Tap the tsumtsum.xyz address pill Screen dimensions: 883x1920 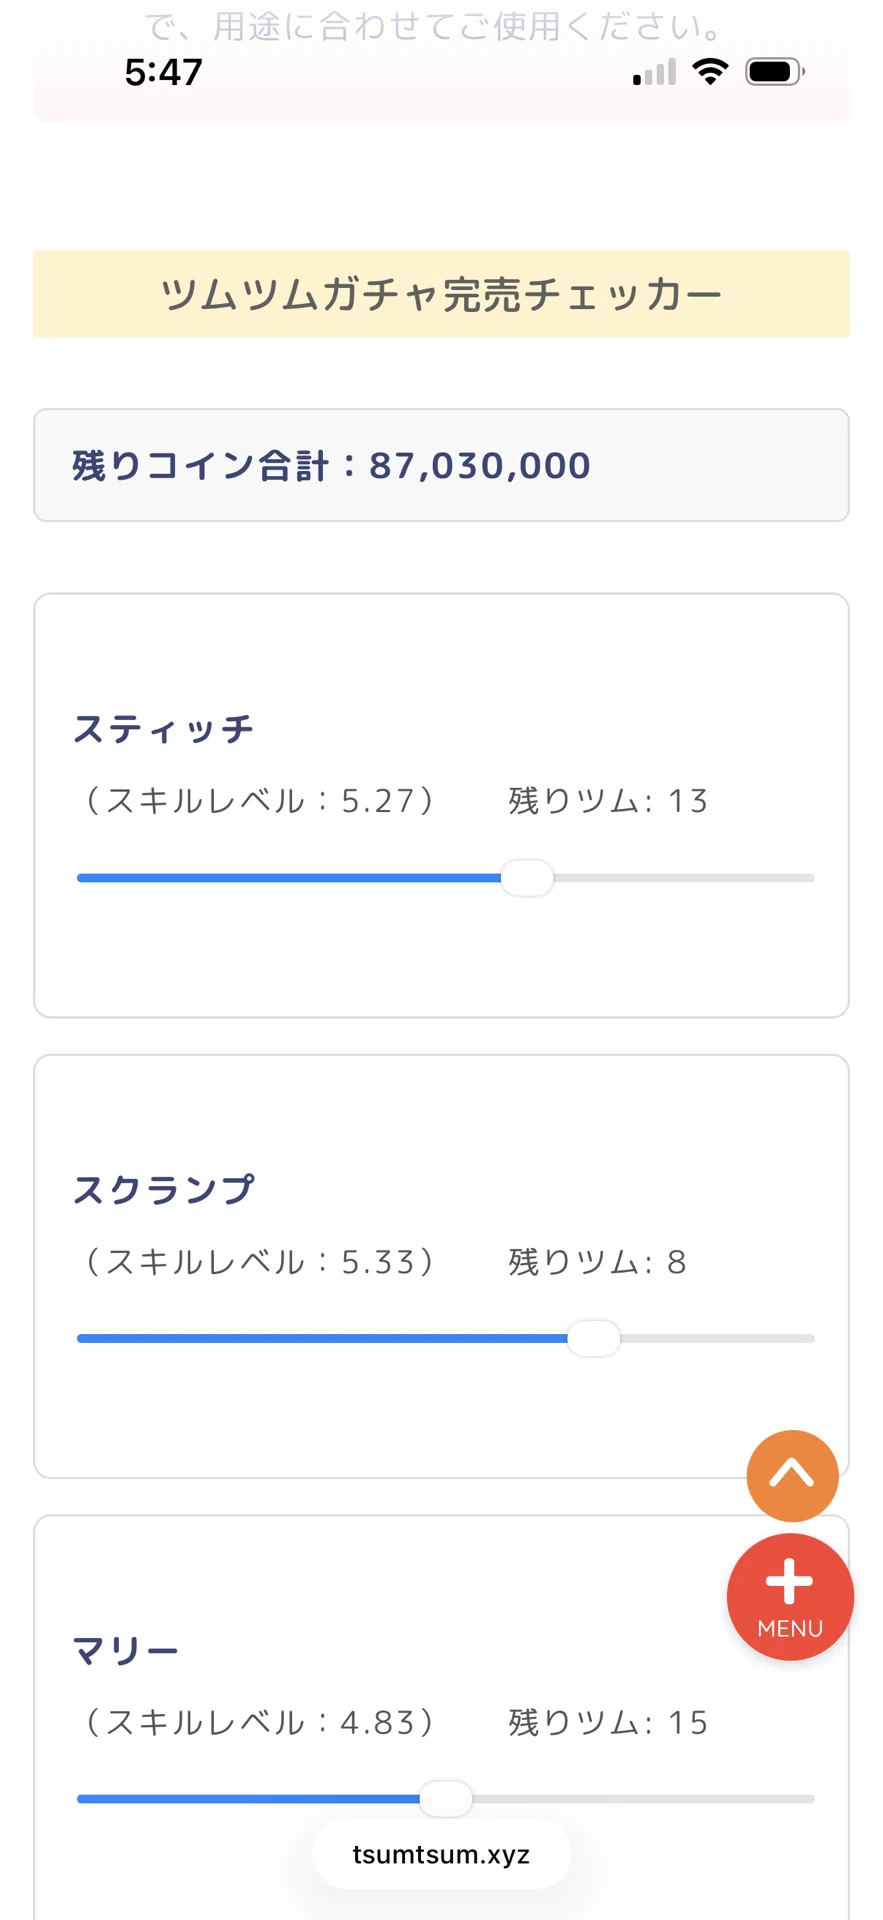point(441,1855)
